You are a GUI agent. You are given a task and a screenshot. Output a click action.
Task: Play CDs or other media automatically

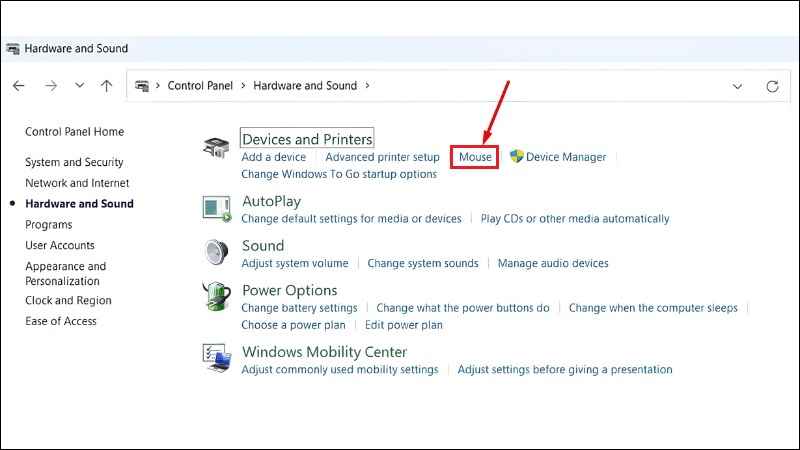[x=574, y=219]
